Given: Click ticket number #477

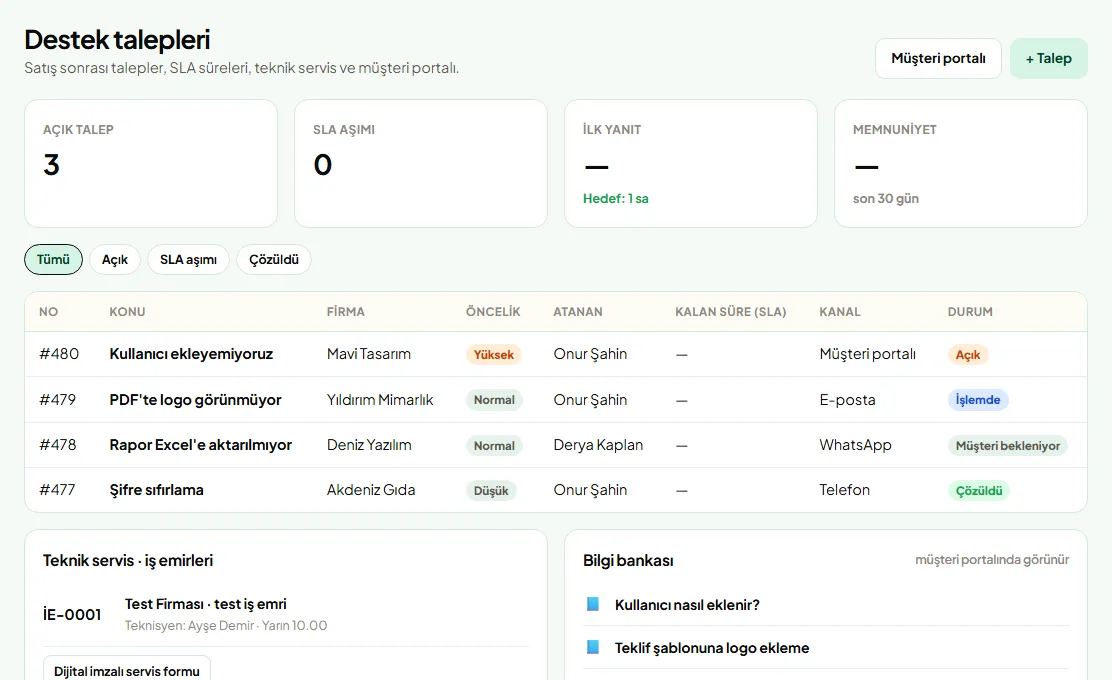Looking at the screenshot, I should [57, 490].
